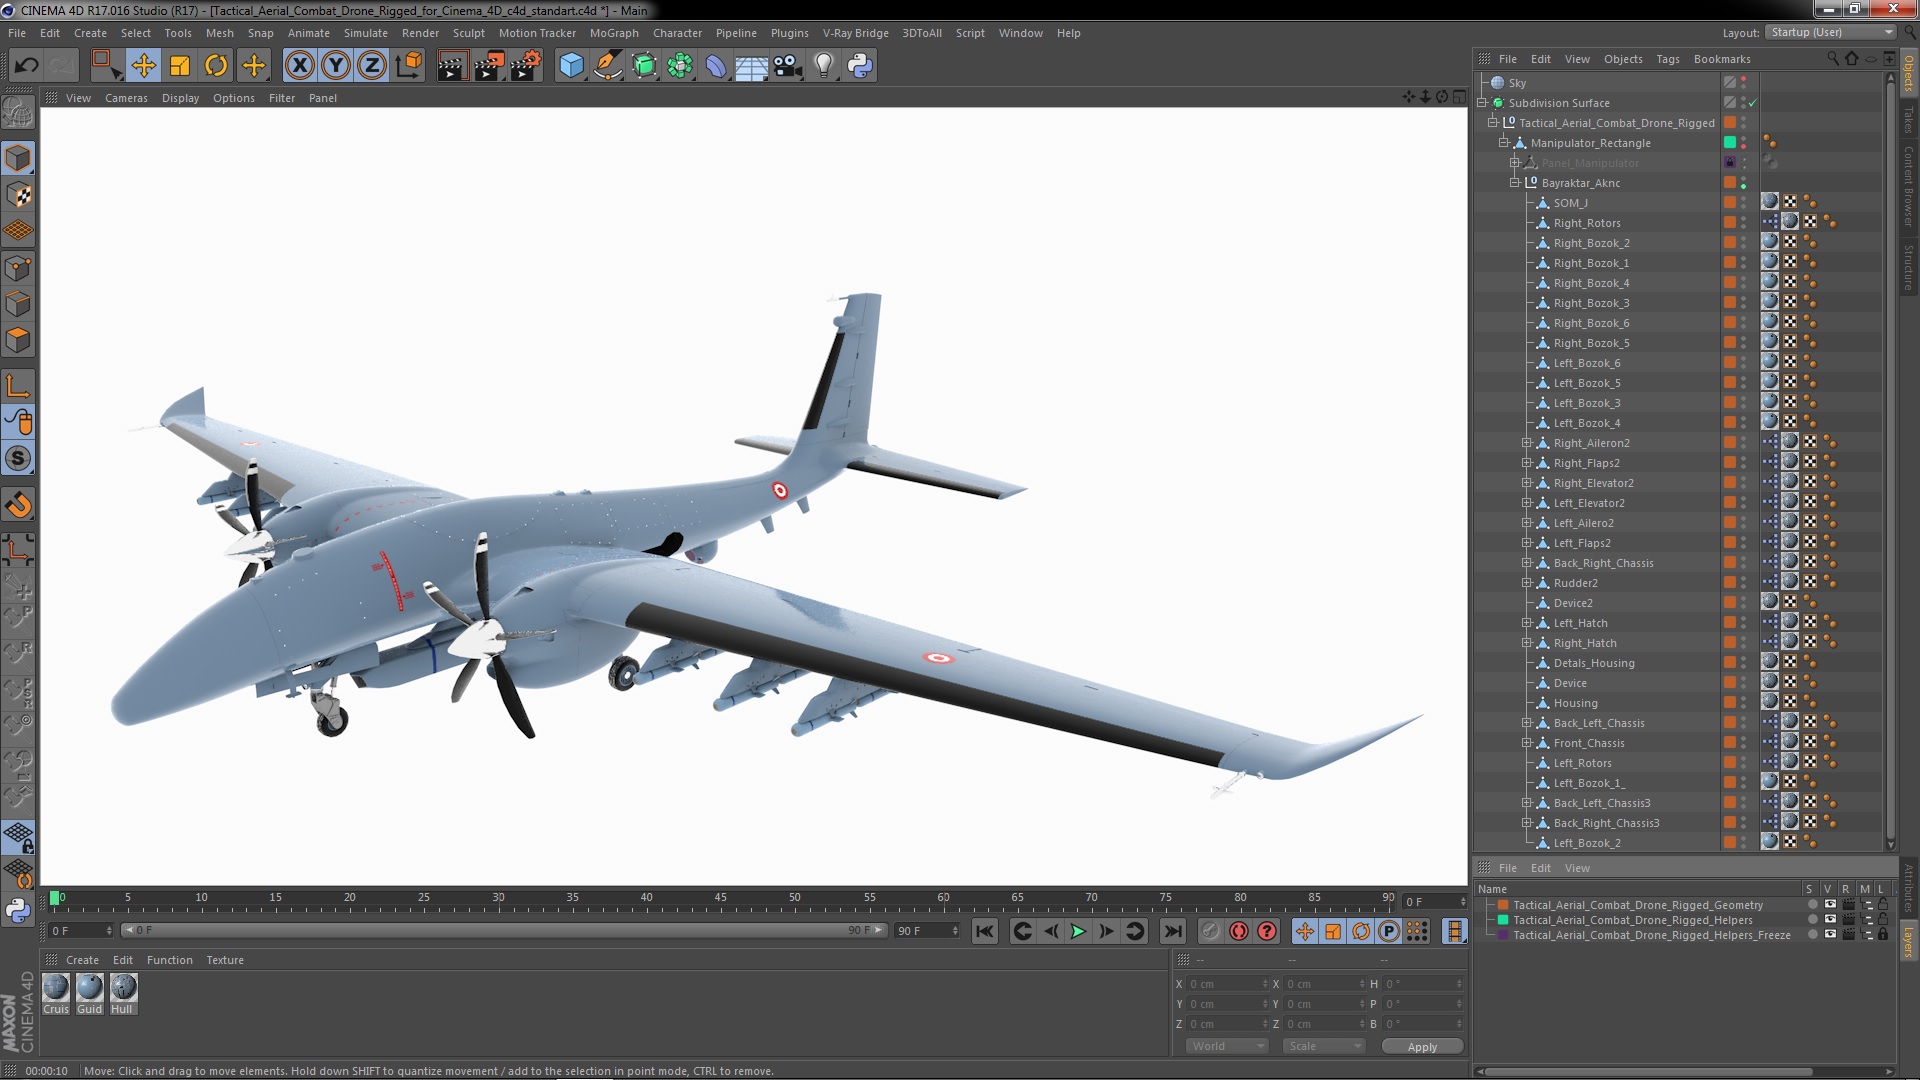1920x1080 pixels.
Task: Open viewport Cameras menu
Action: pyautogui.click(x=126, y=98)
